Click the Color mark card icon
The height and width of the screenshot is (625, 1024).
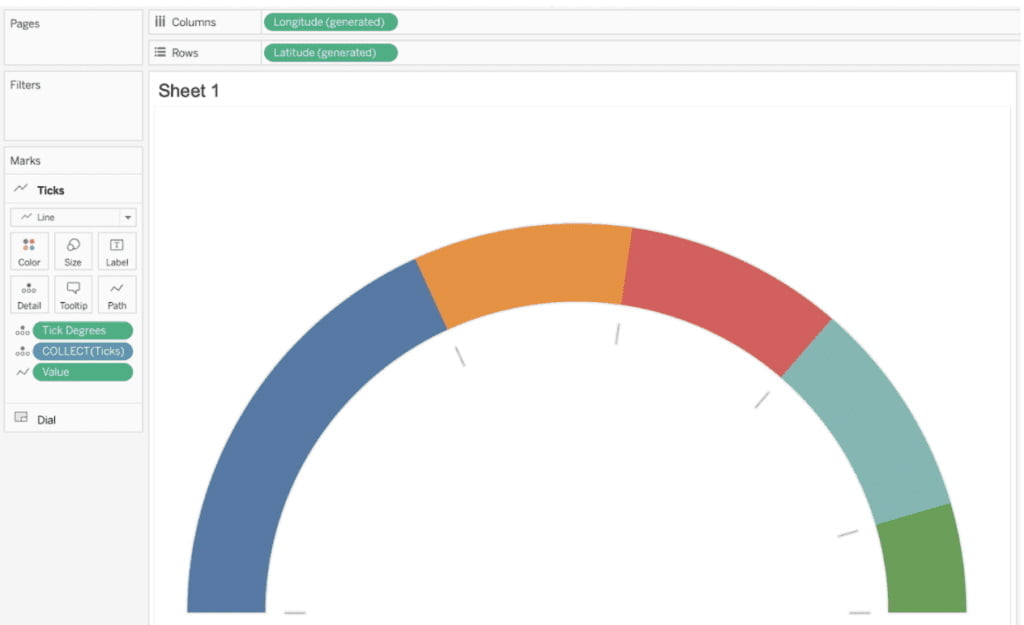pyautogui.click(x=29, y=251)
